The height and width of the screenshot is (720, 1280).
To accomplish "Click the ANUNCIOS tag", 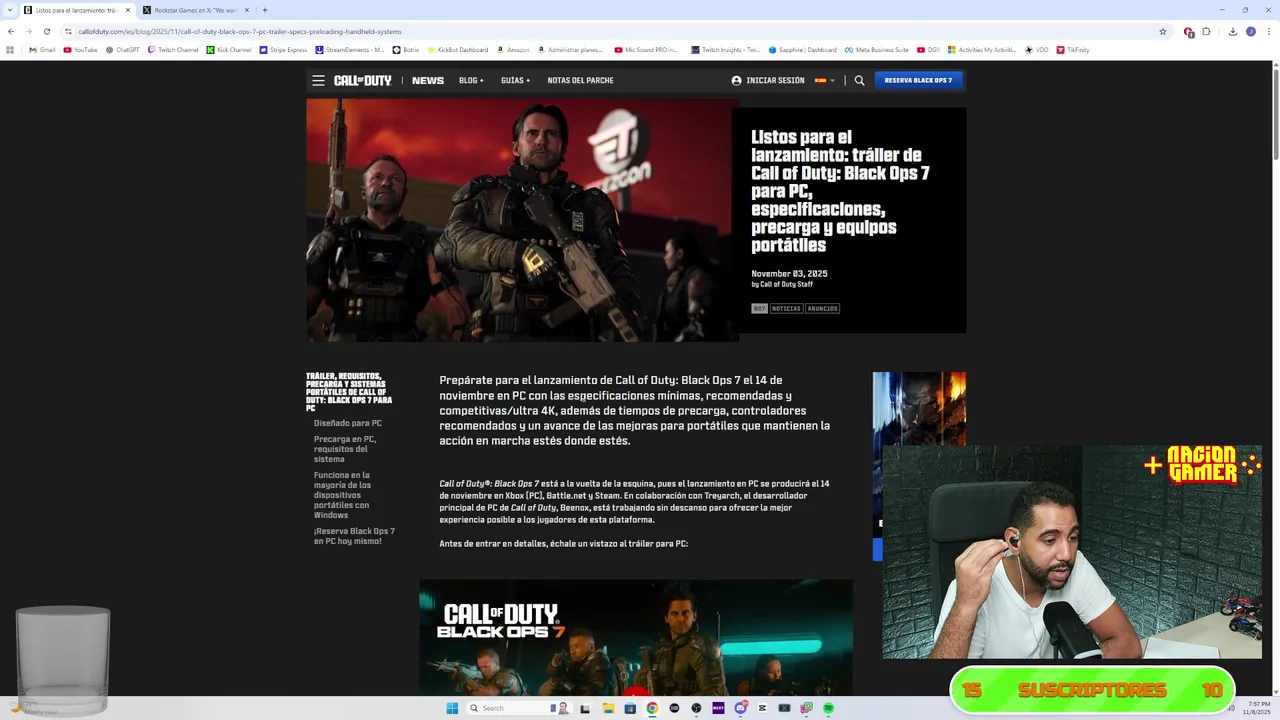I will [822, 309].
